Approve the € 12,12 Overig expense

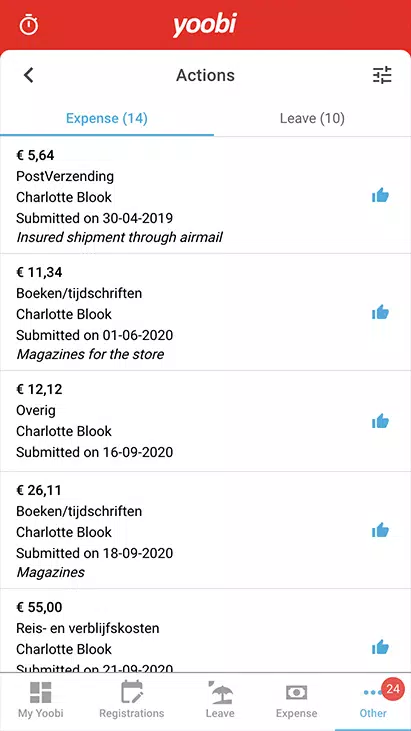(380, 421)
